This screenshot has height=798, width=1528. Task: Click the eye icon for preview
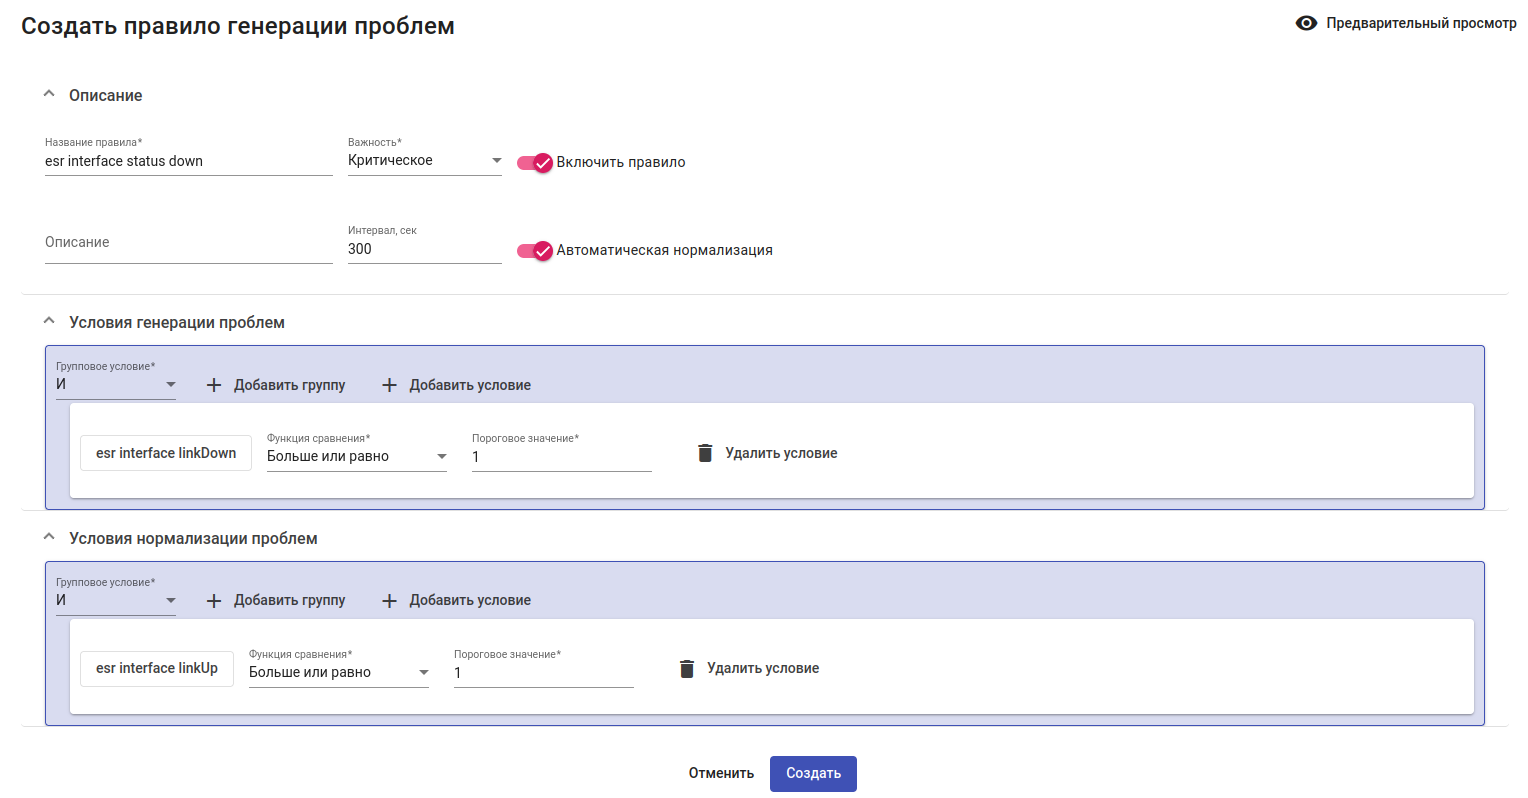1306,23
